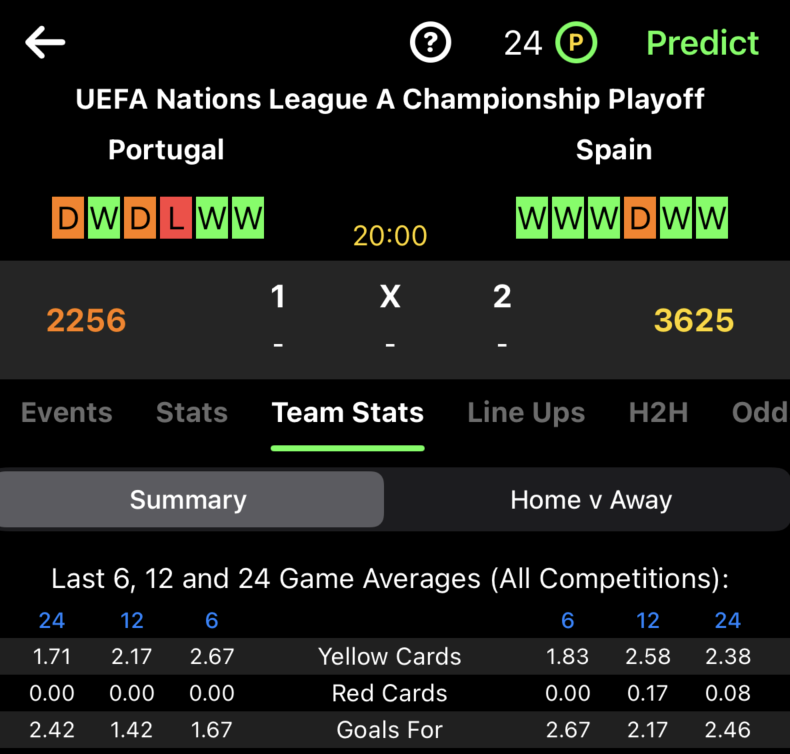This screenshot has width=790, height=754.
Task: Tap Portugal team name
Action: (166, 150)
